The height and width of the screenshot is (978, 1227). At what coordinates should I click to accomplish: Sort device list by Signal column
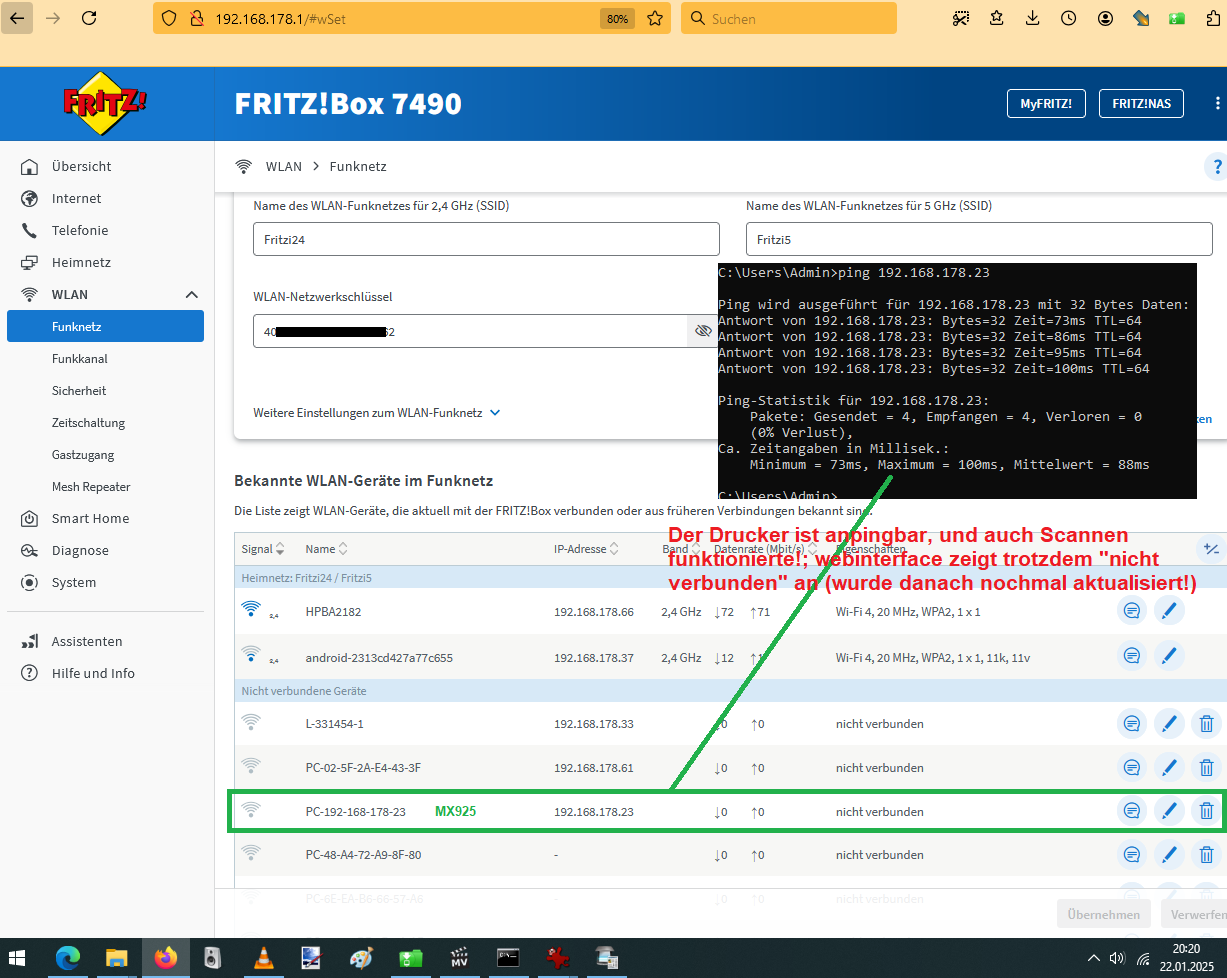point(263,549)
